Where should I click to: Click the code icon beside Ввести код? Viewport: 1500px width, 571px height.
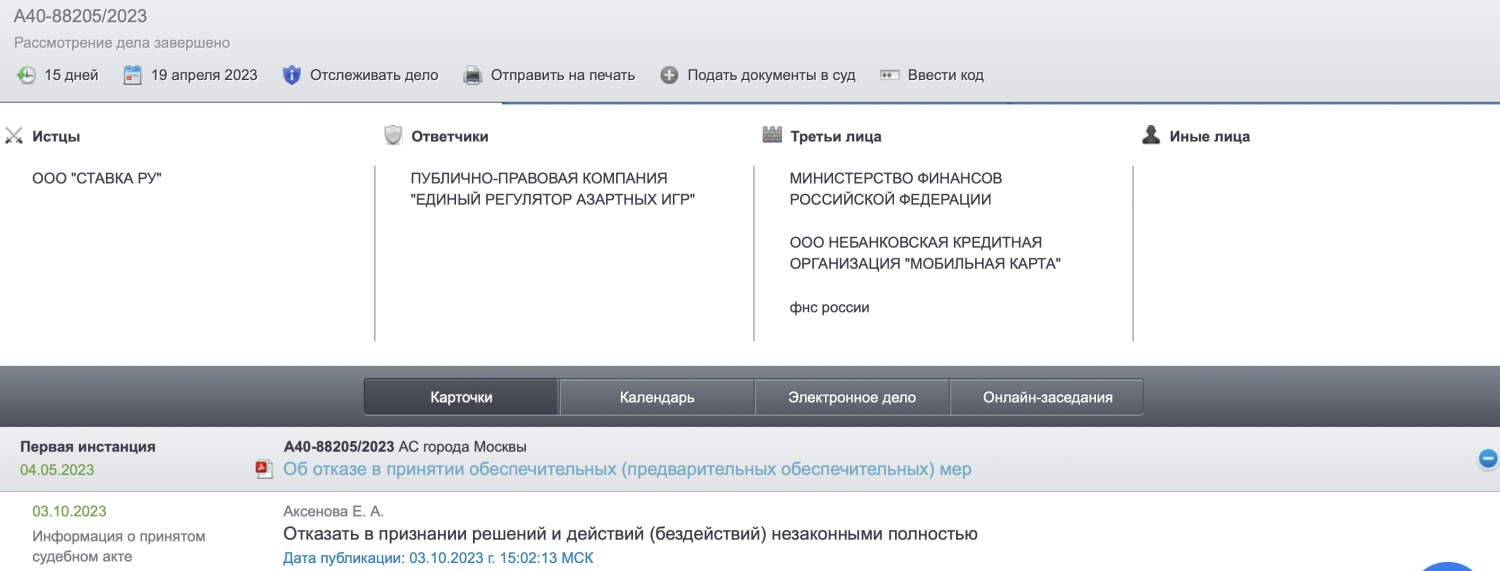(889, 75)
